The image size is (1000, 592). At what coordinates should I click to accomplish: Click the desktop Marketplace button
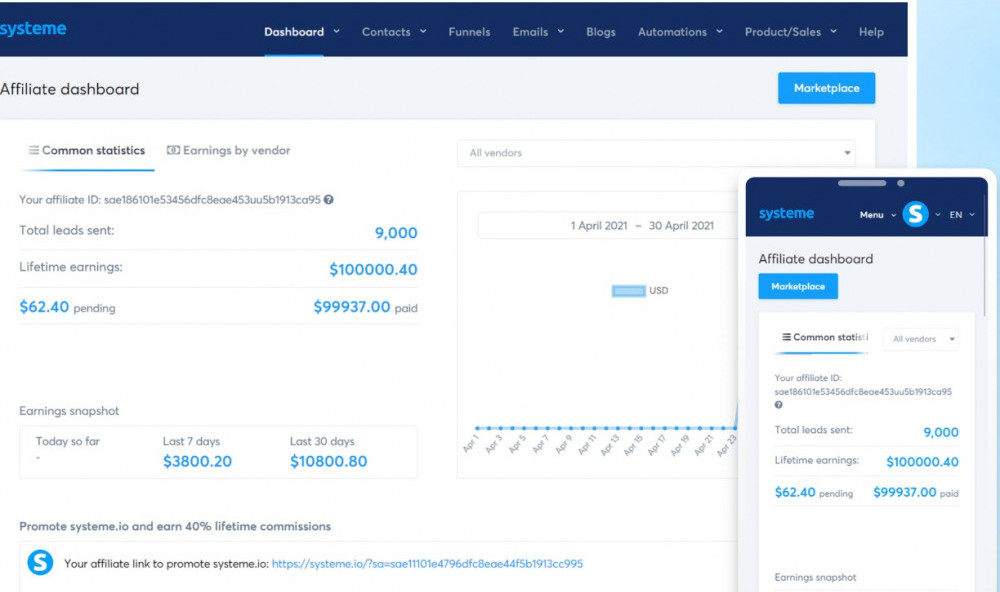826,88
